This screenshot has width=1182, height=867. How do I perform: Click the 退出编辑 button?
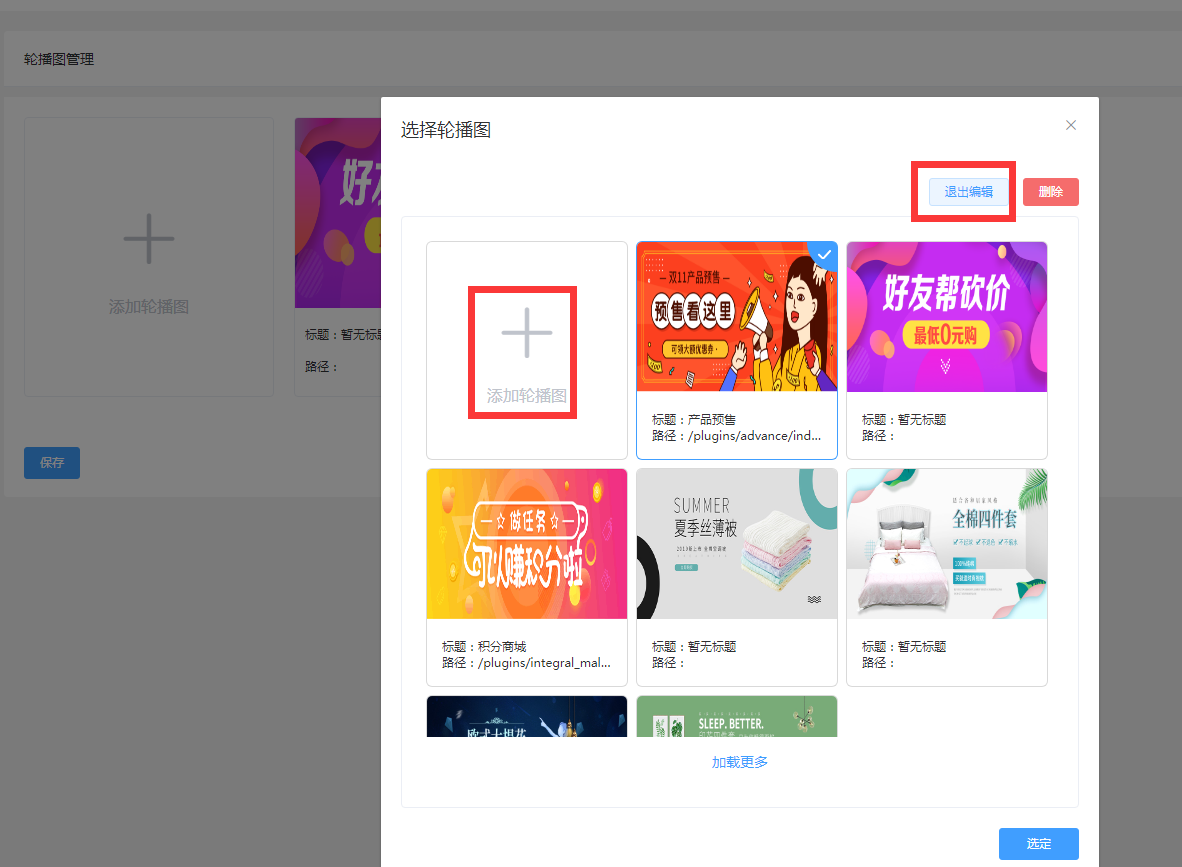tap(968, 191)
